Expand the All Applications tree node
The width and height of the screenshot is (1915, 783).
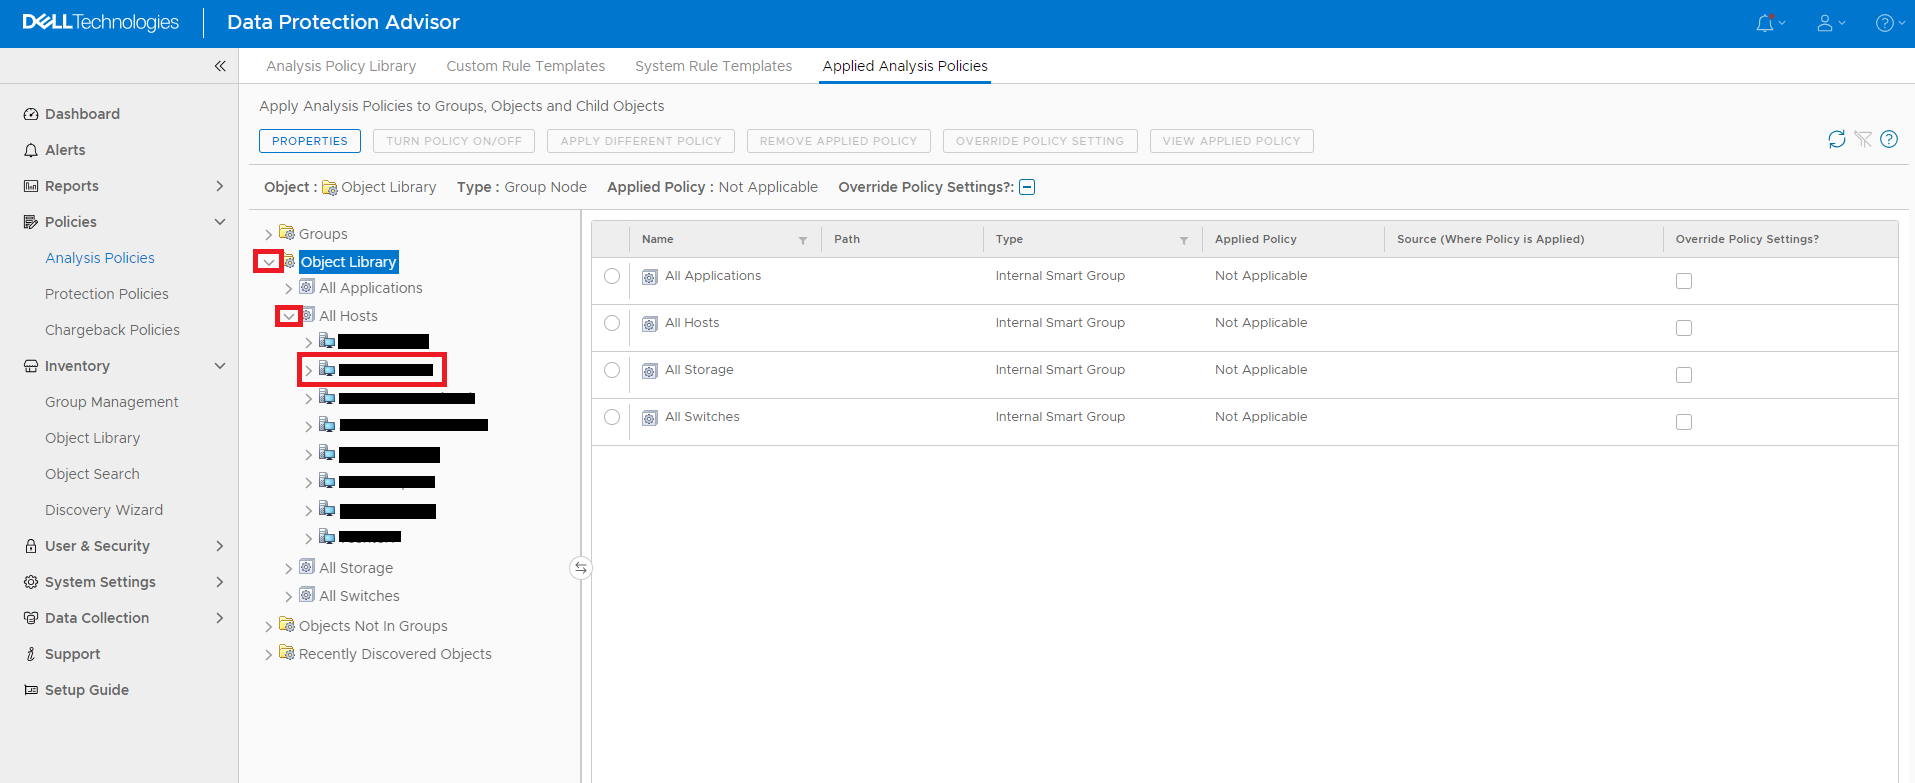pyautogui.click(x=288, y=288)
